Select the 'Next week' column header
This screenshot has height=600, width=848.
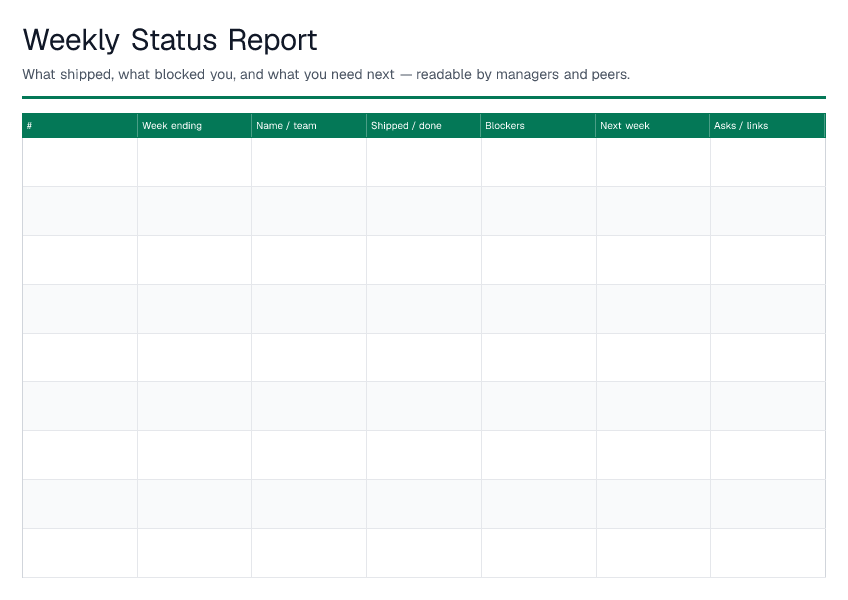(653, 126)
